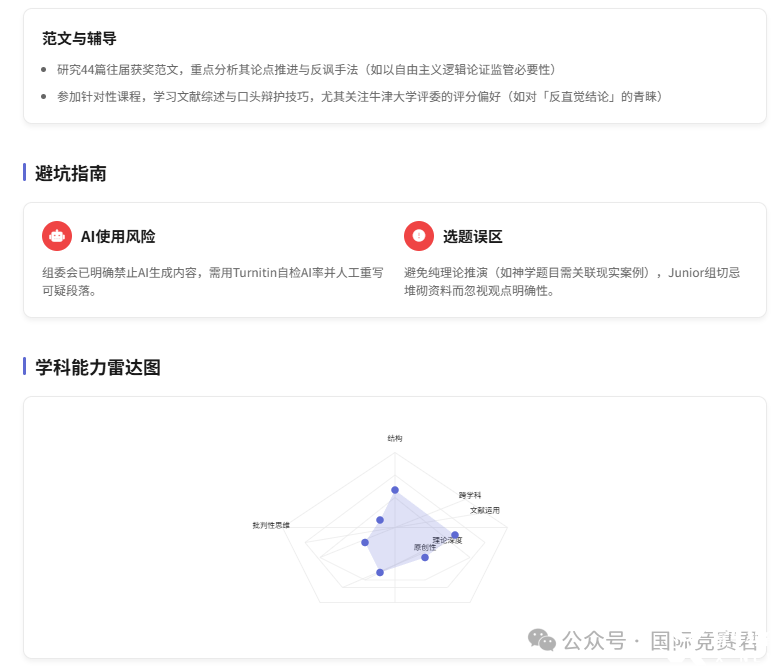This screenshot has width=783, height=671.
Task: Click the 理论深度 label on the chart
Action: (447, 540)
